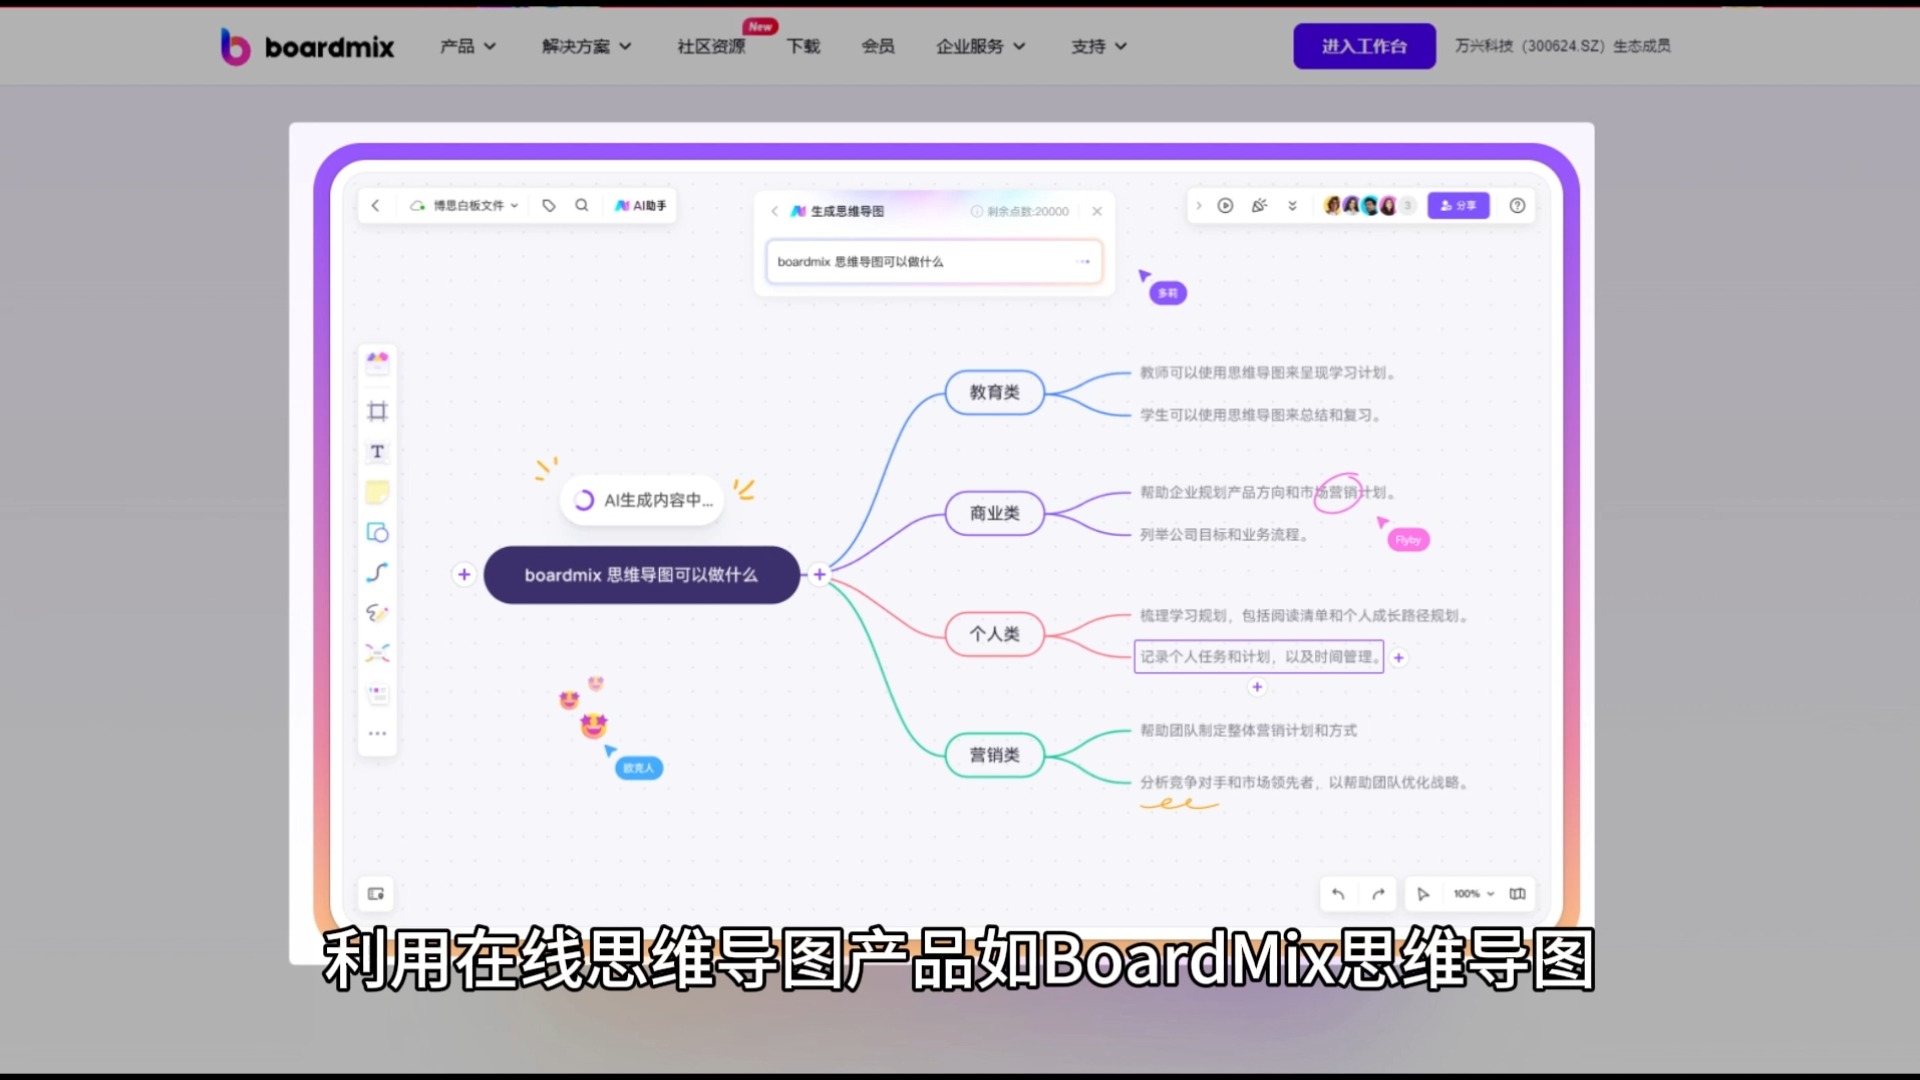Select the Connector line tool

coord(377,572)
